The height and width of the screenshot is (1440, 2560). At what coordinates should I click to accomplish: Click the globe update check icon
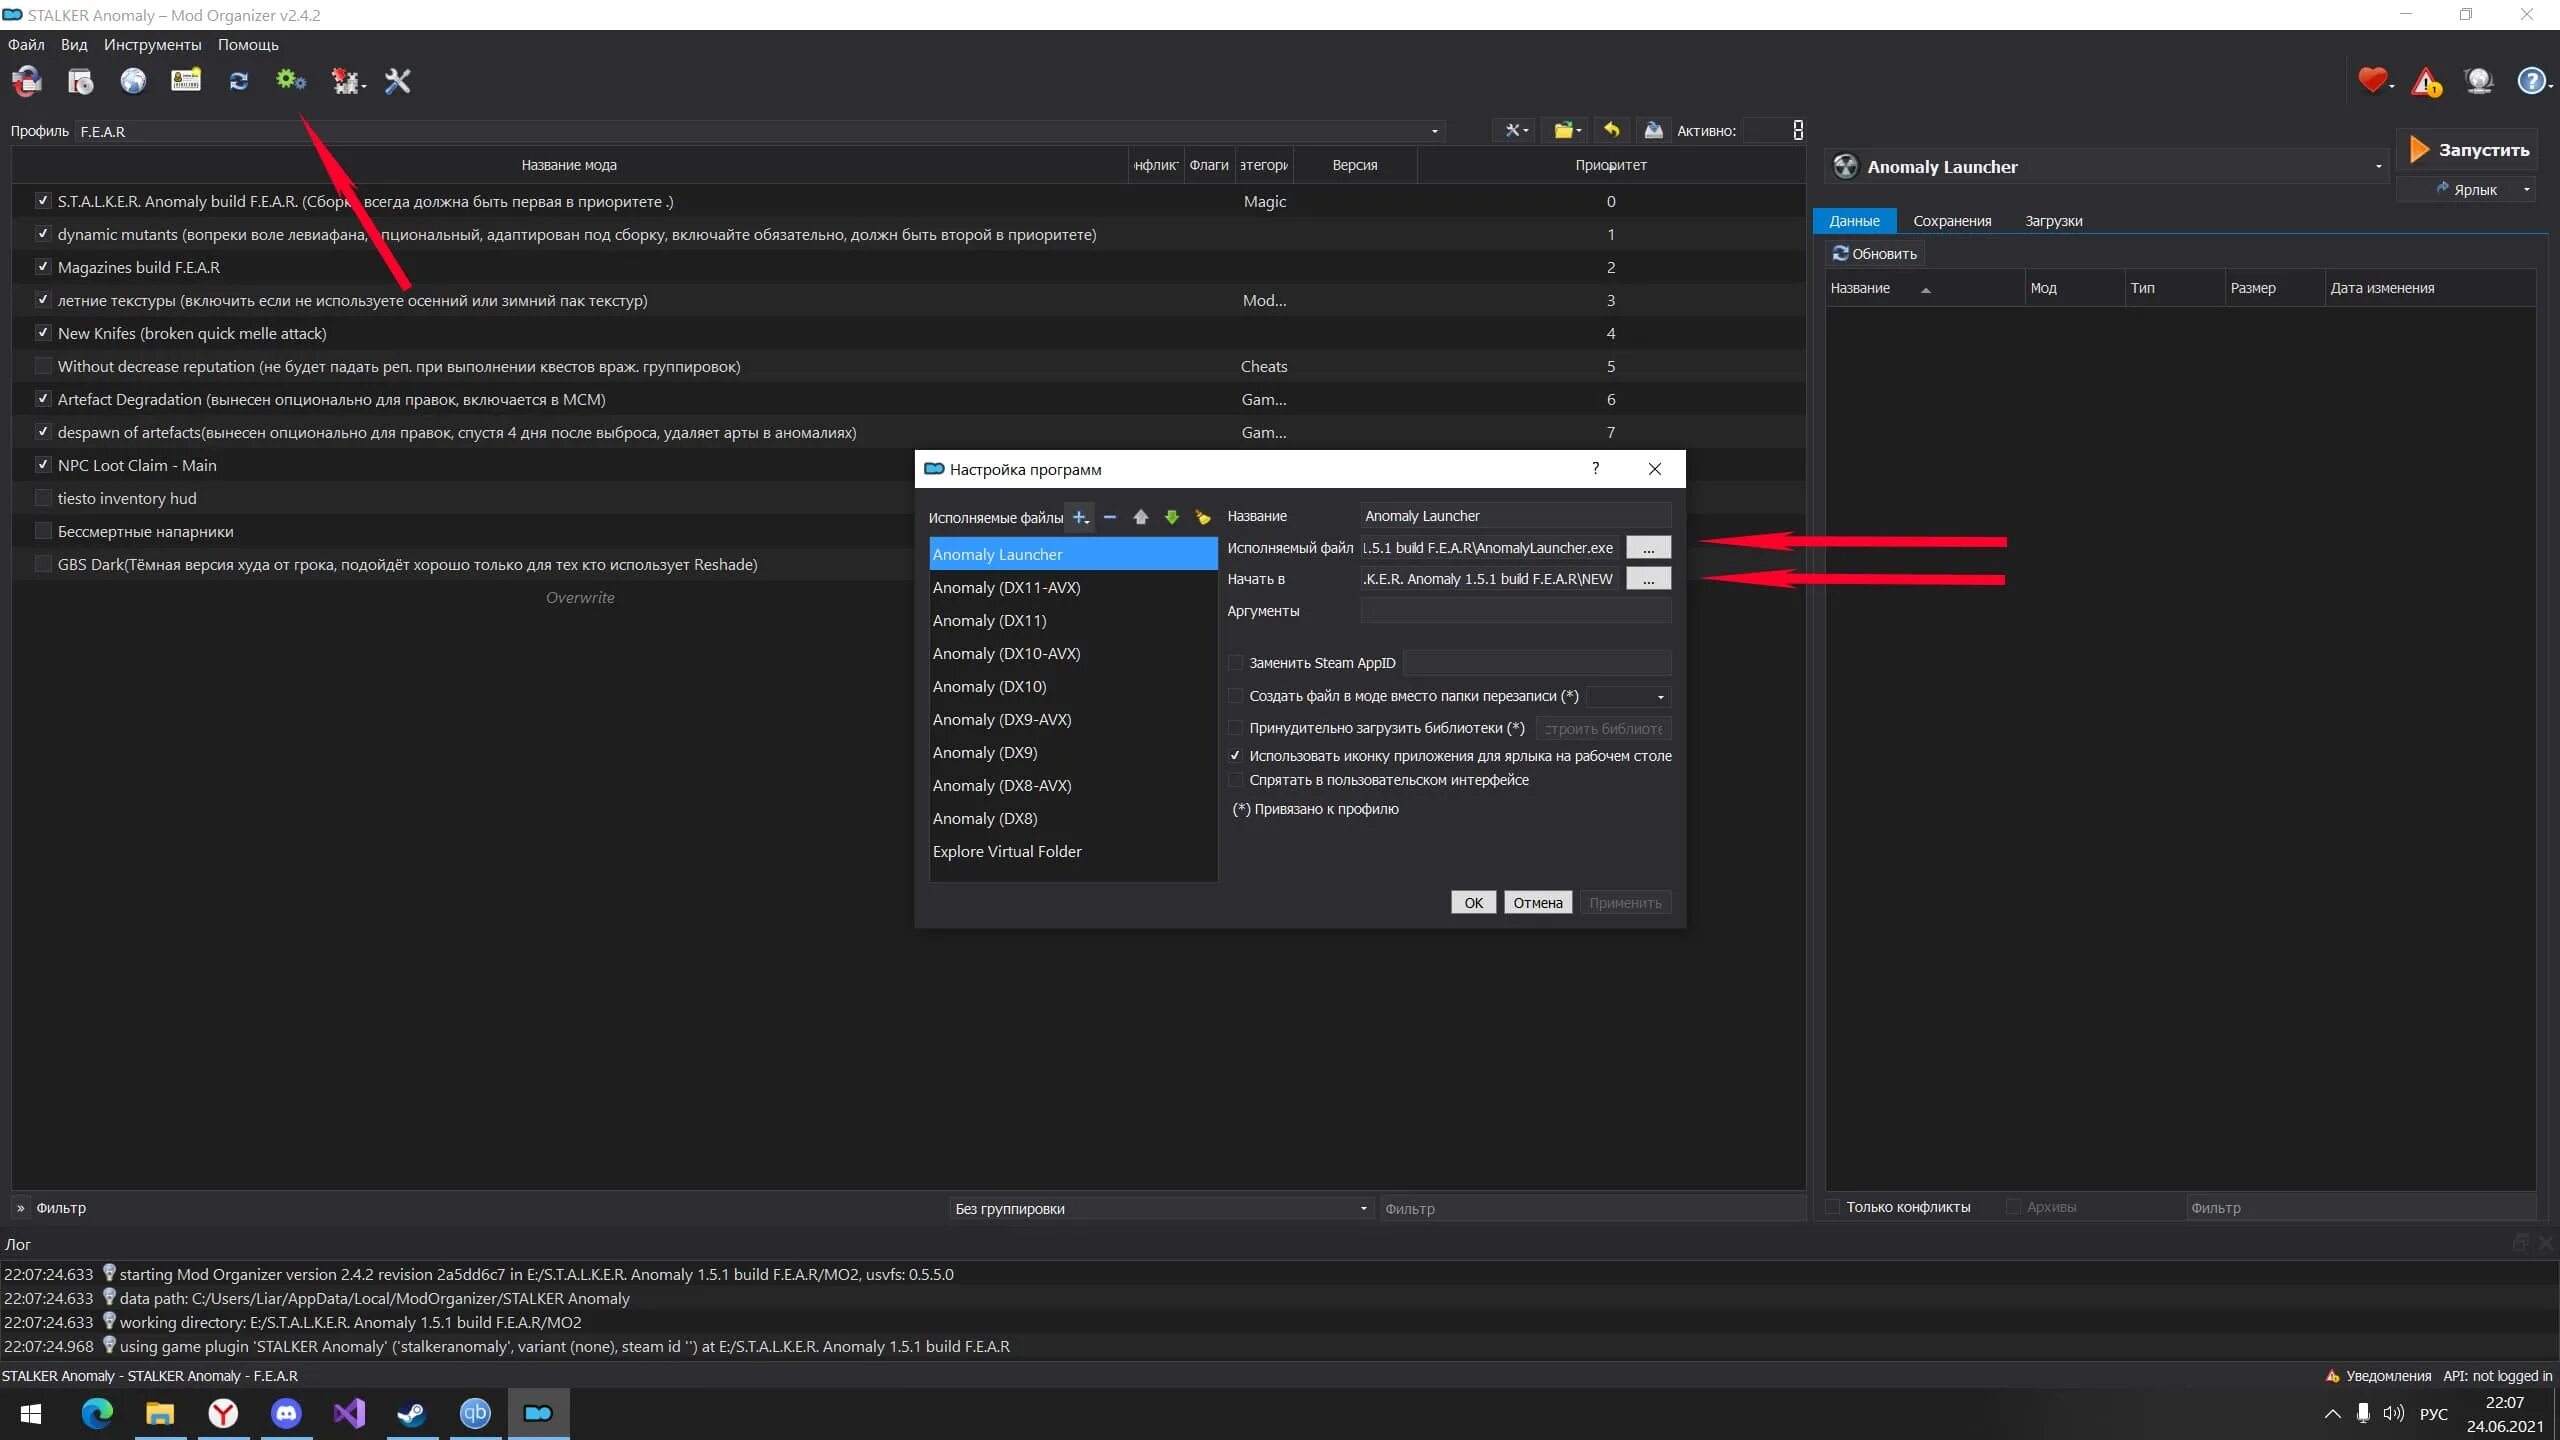pos(2479,81)
